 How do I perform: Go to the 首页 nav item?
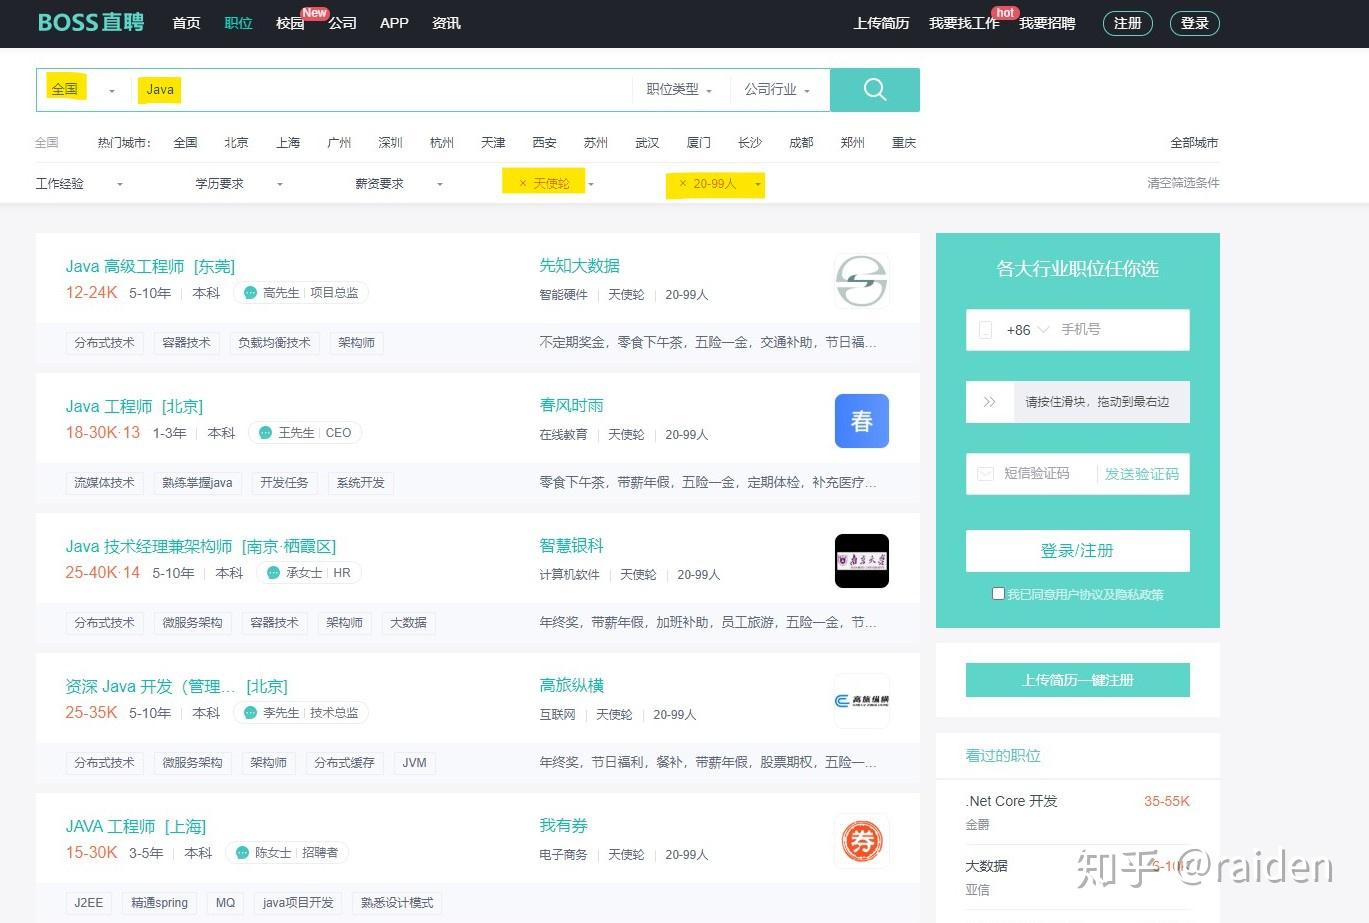tap(186, 23)
